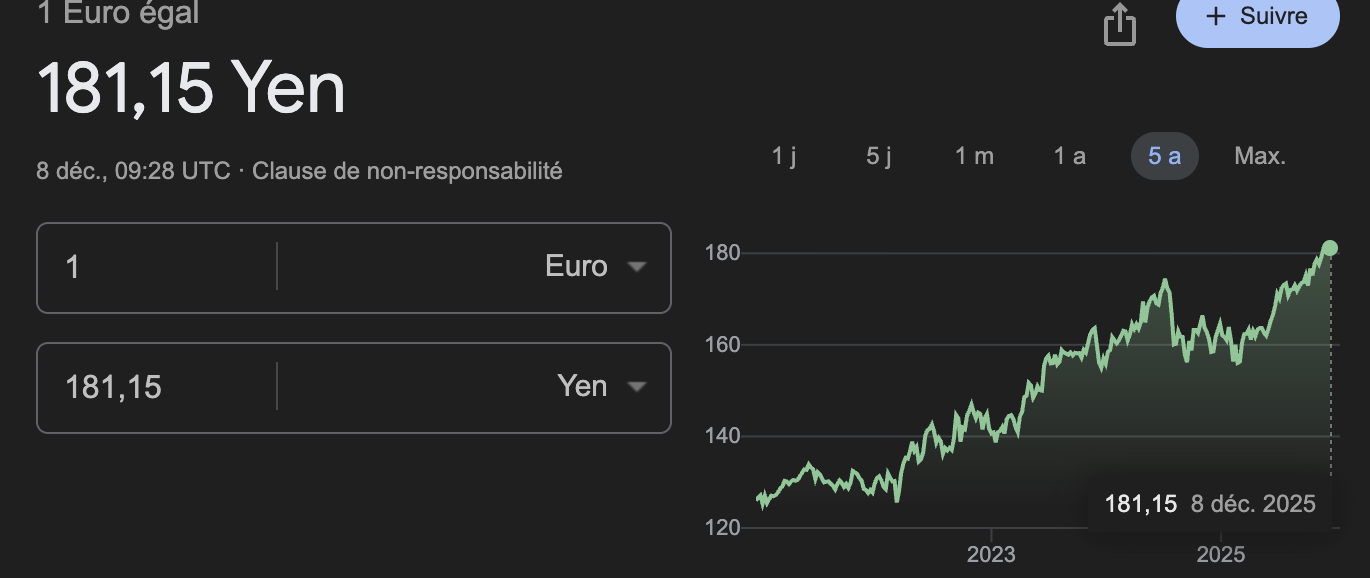Click the plus icon in Suivre button

(x=1216, y=17)
